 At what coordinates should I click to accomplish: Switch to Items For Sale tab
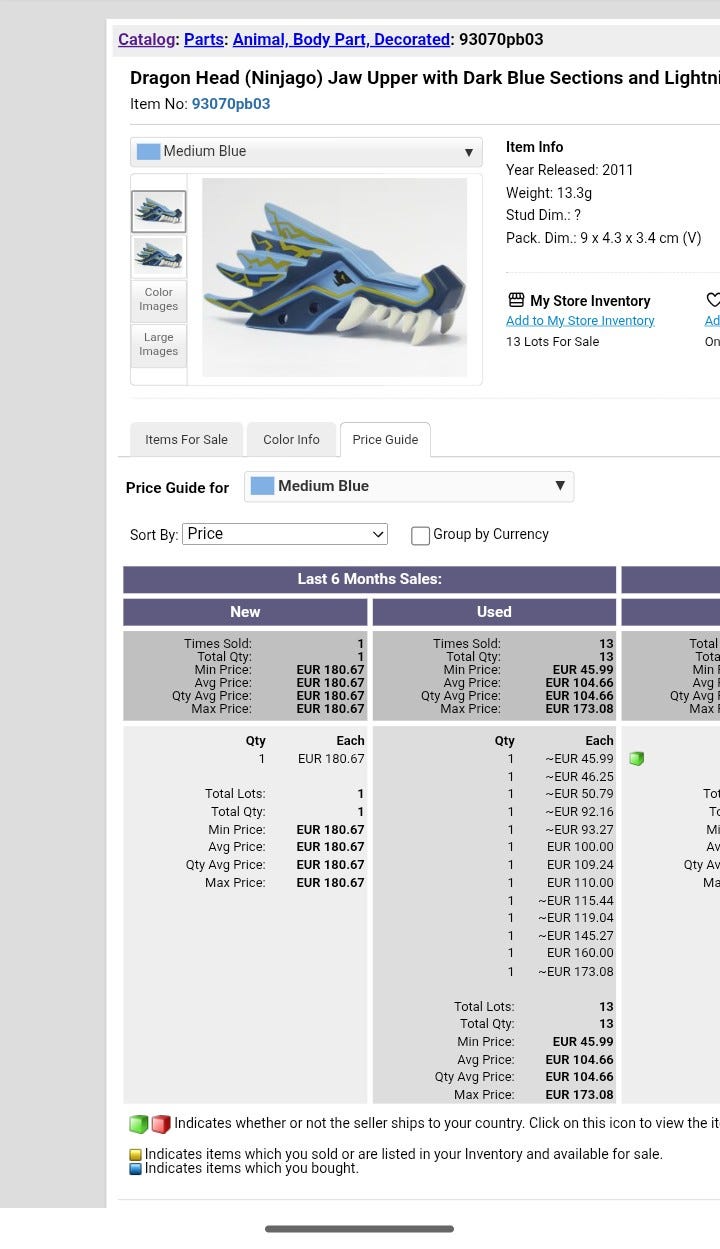186,439
